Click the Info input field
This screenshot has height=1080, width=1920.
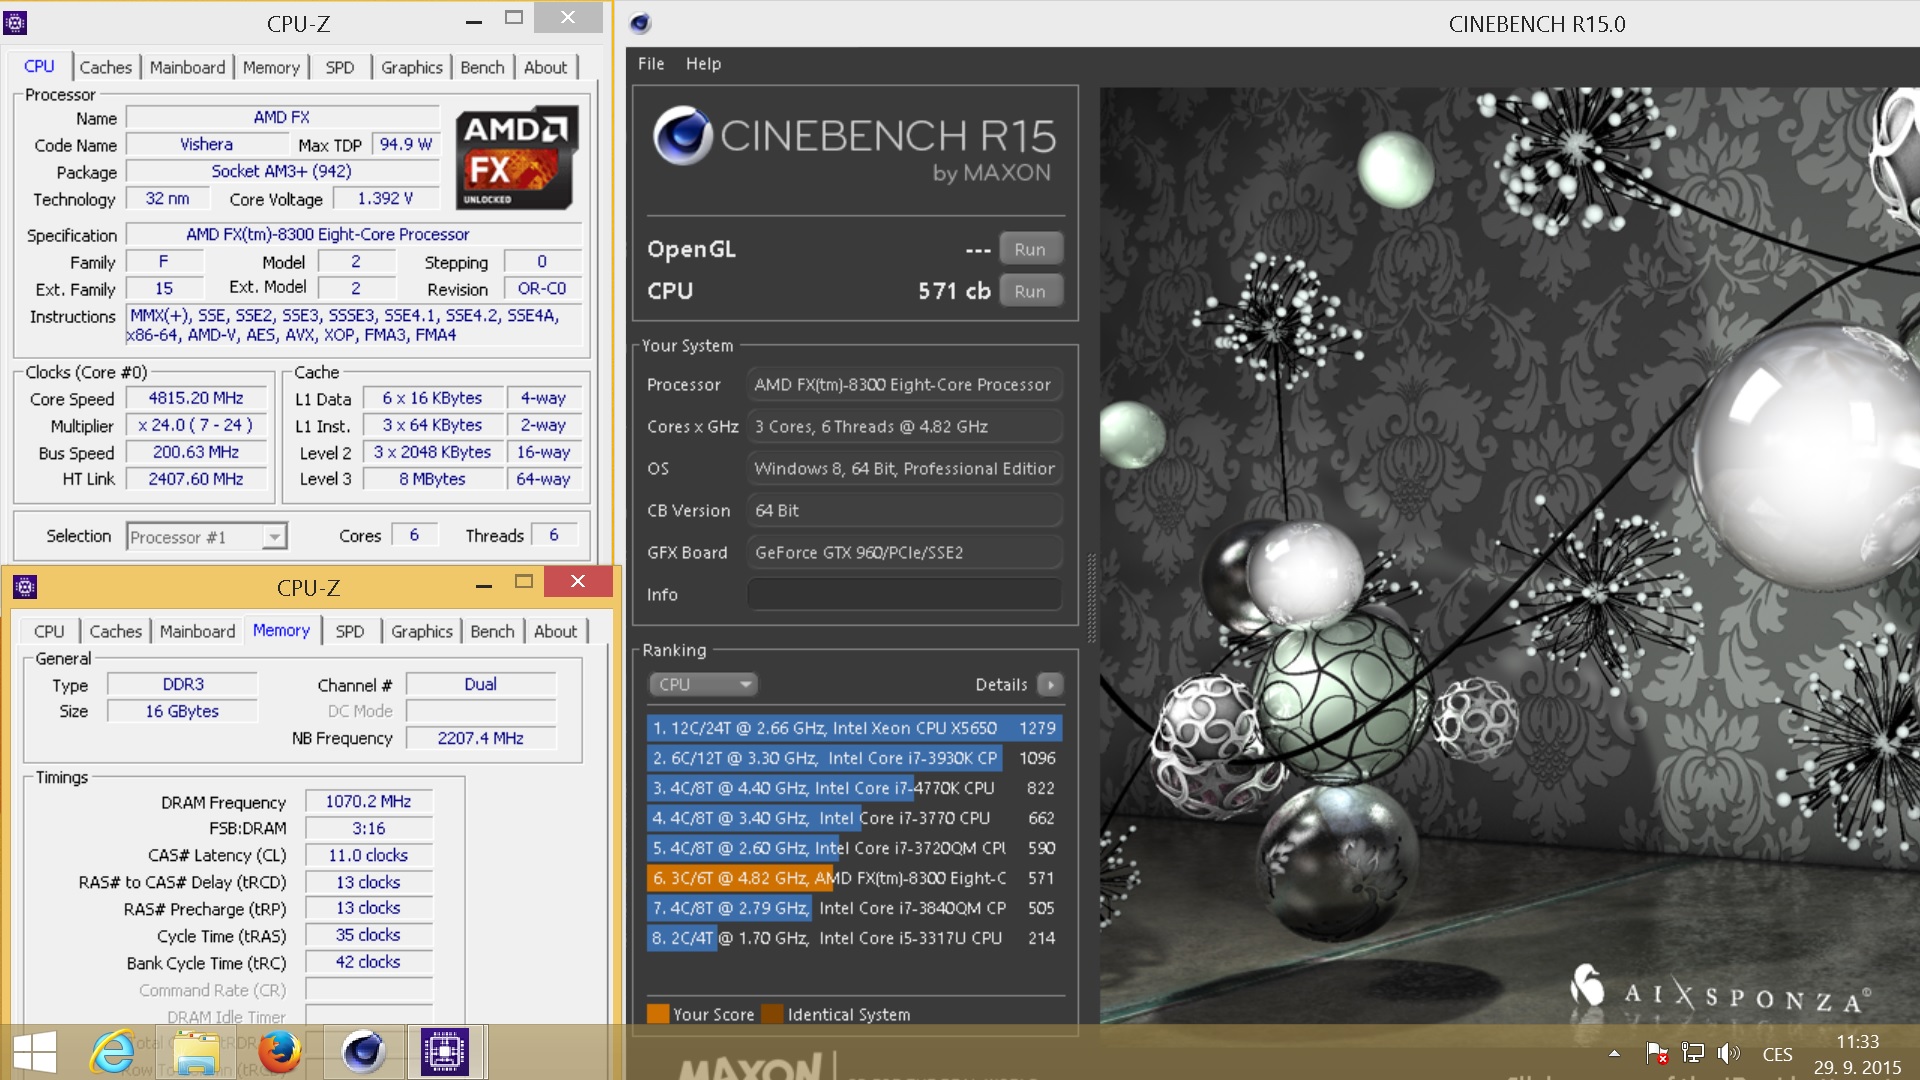[x=903, y=594]
